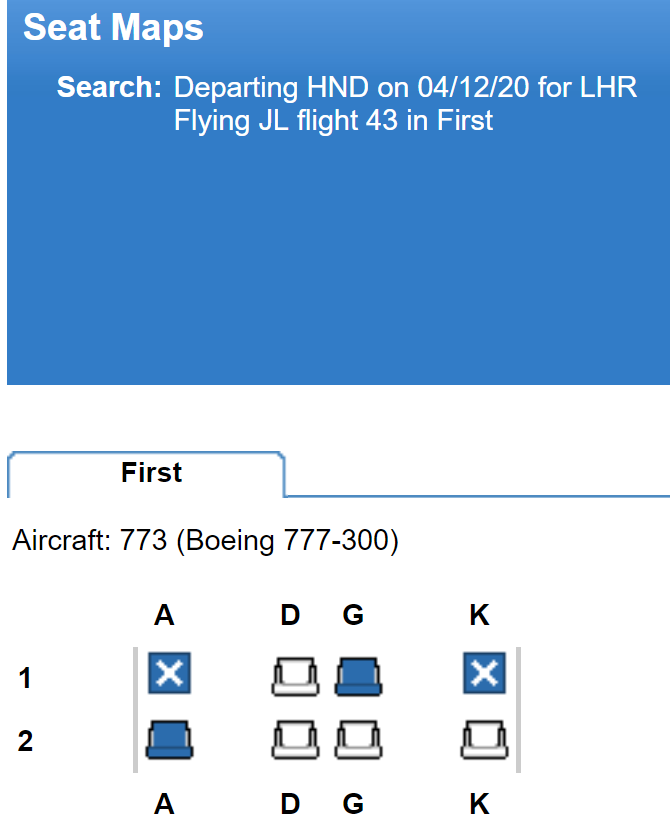Click the top column A label
Viewport: 670px width, 837px height.
164,615
